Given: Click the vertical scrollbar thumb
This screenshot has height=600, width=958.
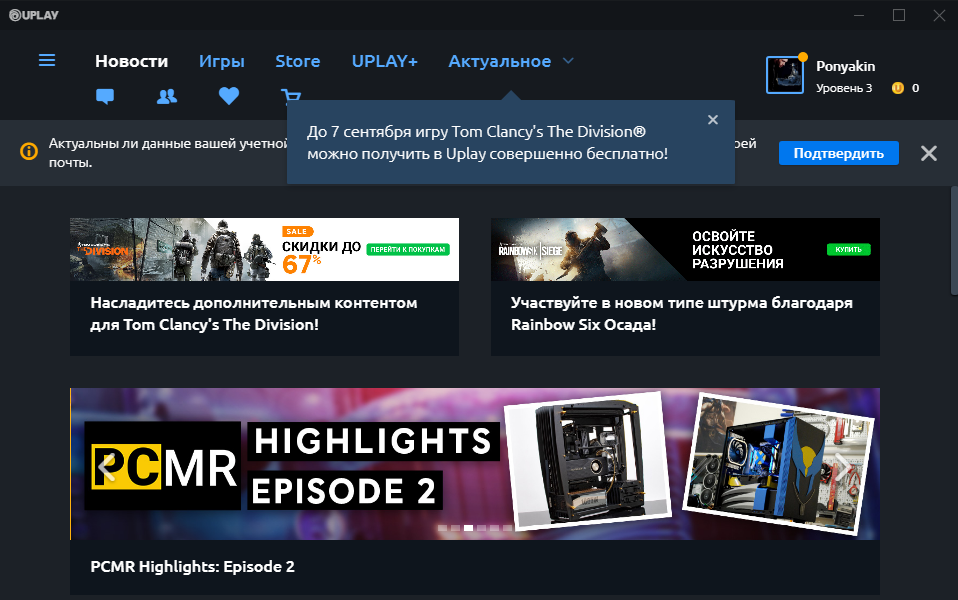Looking at the screenshot, I should (x=954, y=241).
